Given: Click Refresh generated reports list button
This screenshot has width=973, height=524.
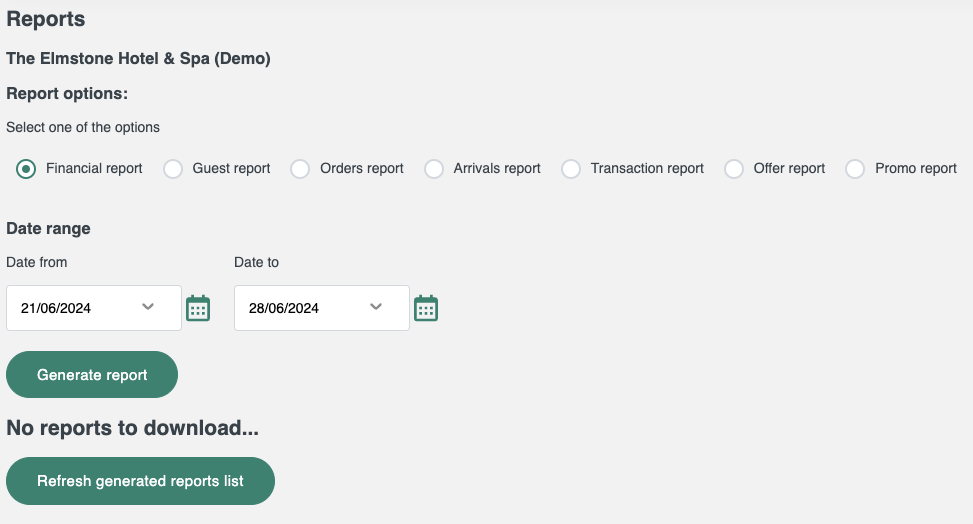Looking at the screenshot, I should pyautogui.click(x=140, y=481).
